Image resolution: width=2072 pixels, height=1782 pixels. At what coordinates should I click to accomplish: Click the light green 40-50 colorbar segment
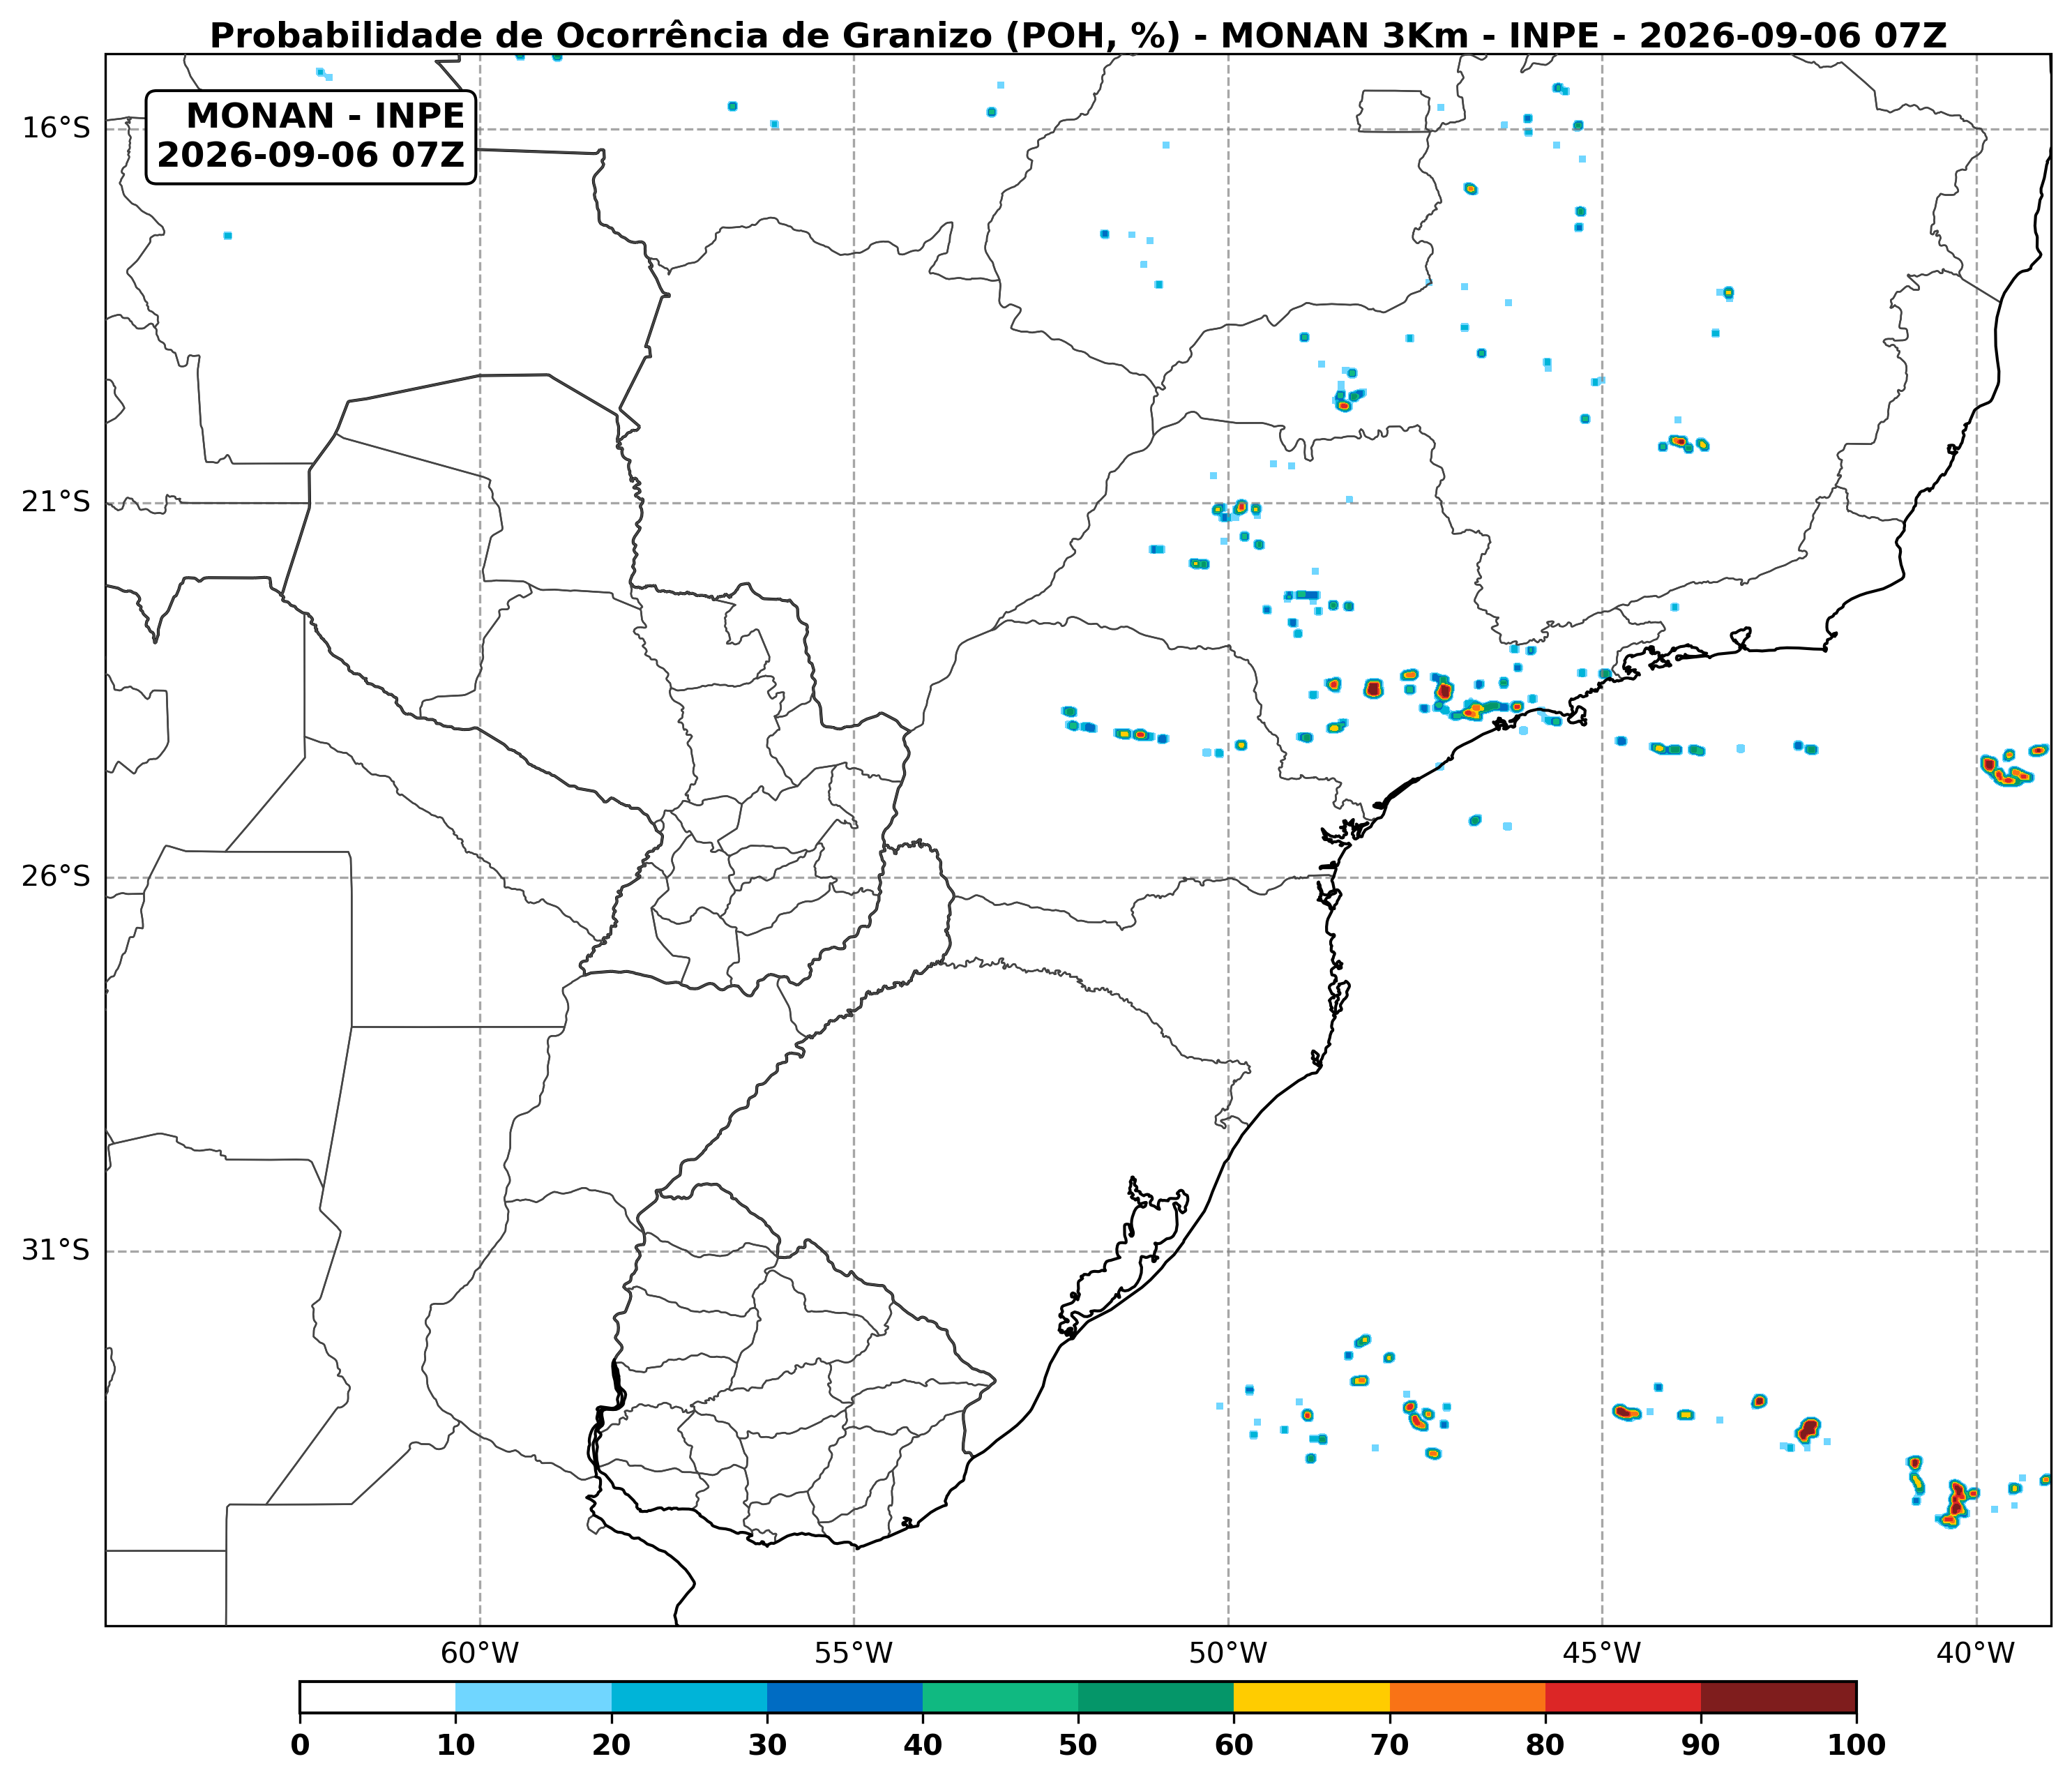[1001, 1696]
